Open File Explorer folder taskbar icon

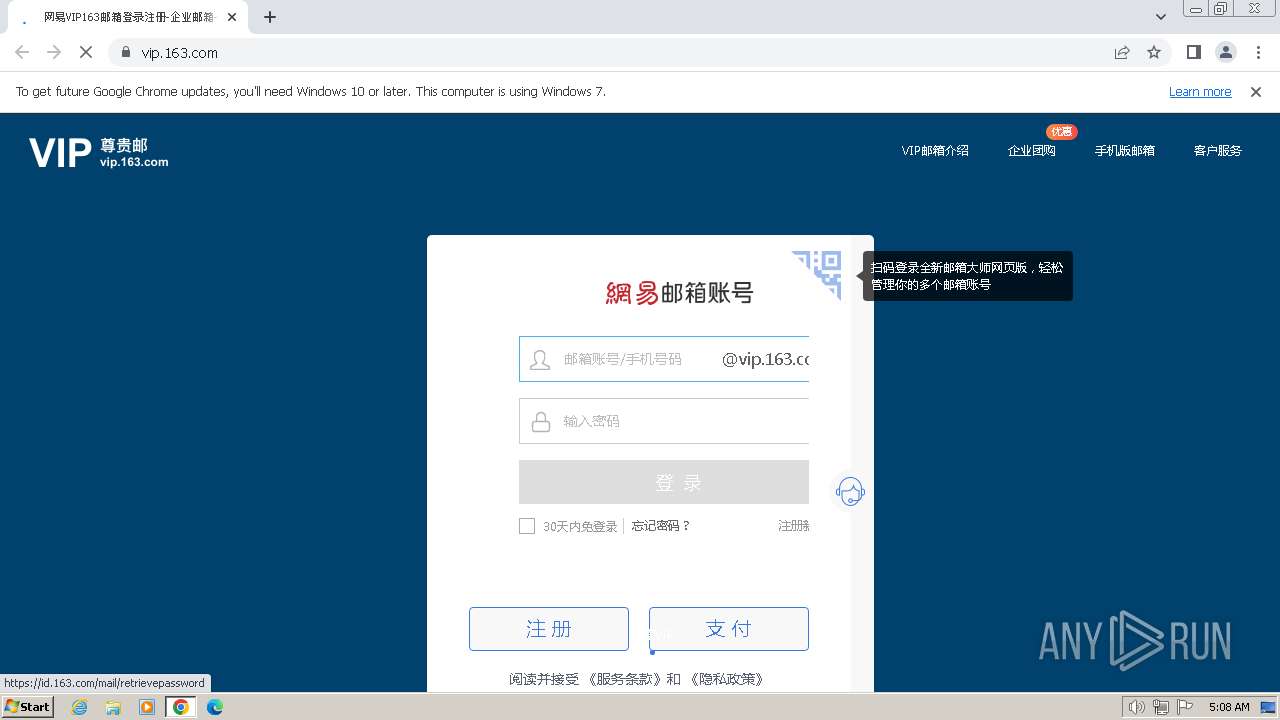click(x=113, y=707)
